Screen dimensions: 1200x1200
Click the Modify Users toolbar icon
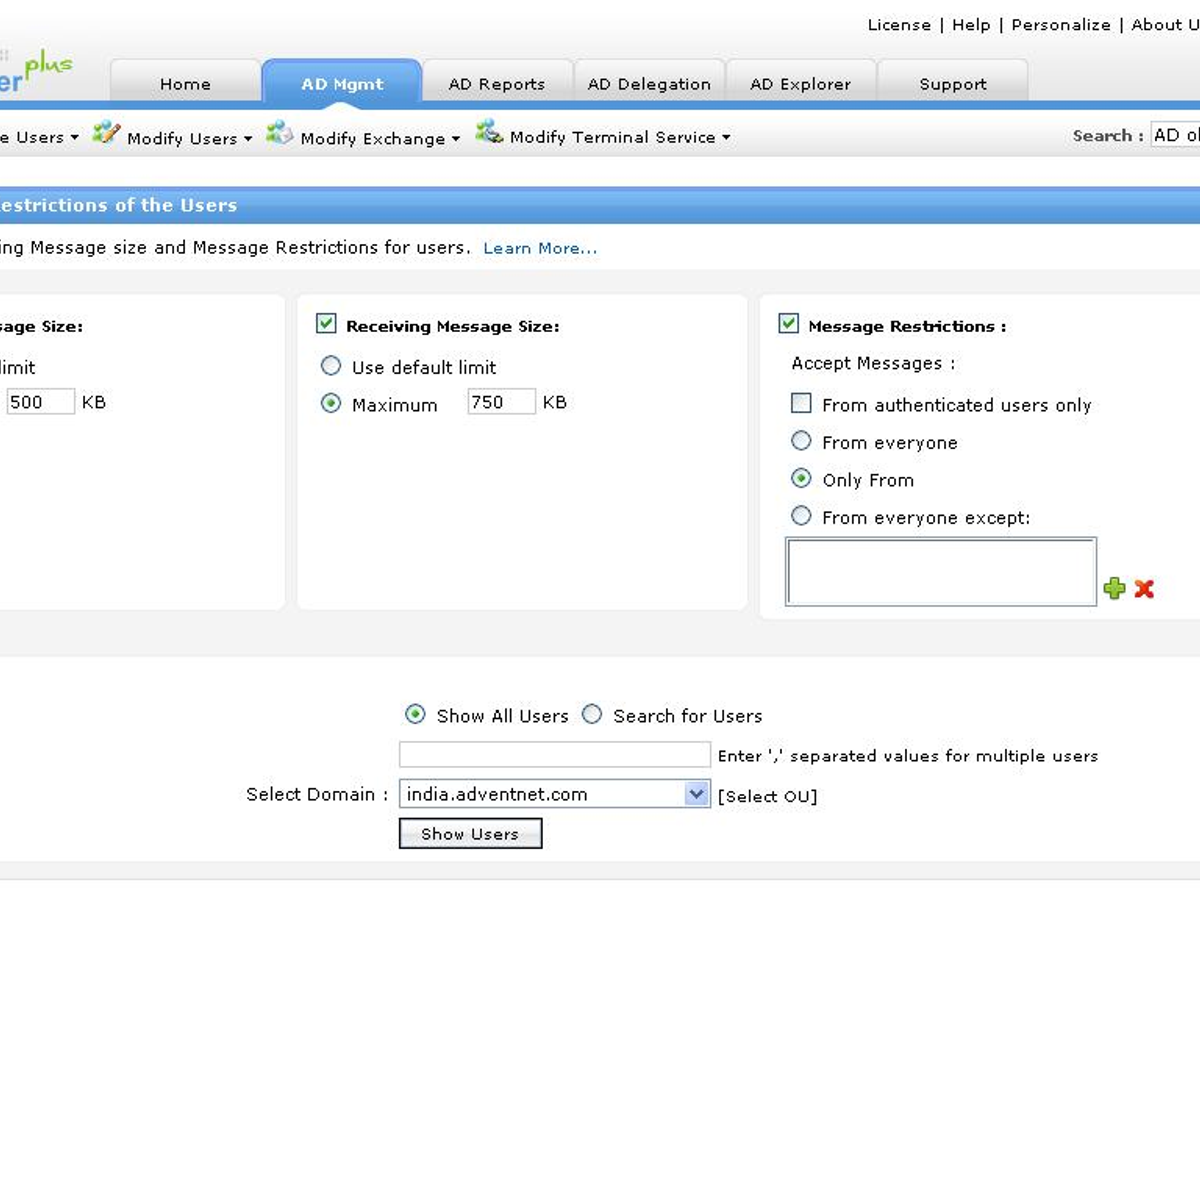click(x=106, y=133)
